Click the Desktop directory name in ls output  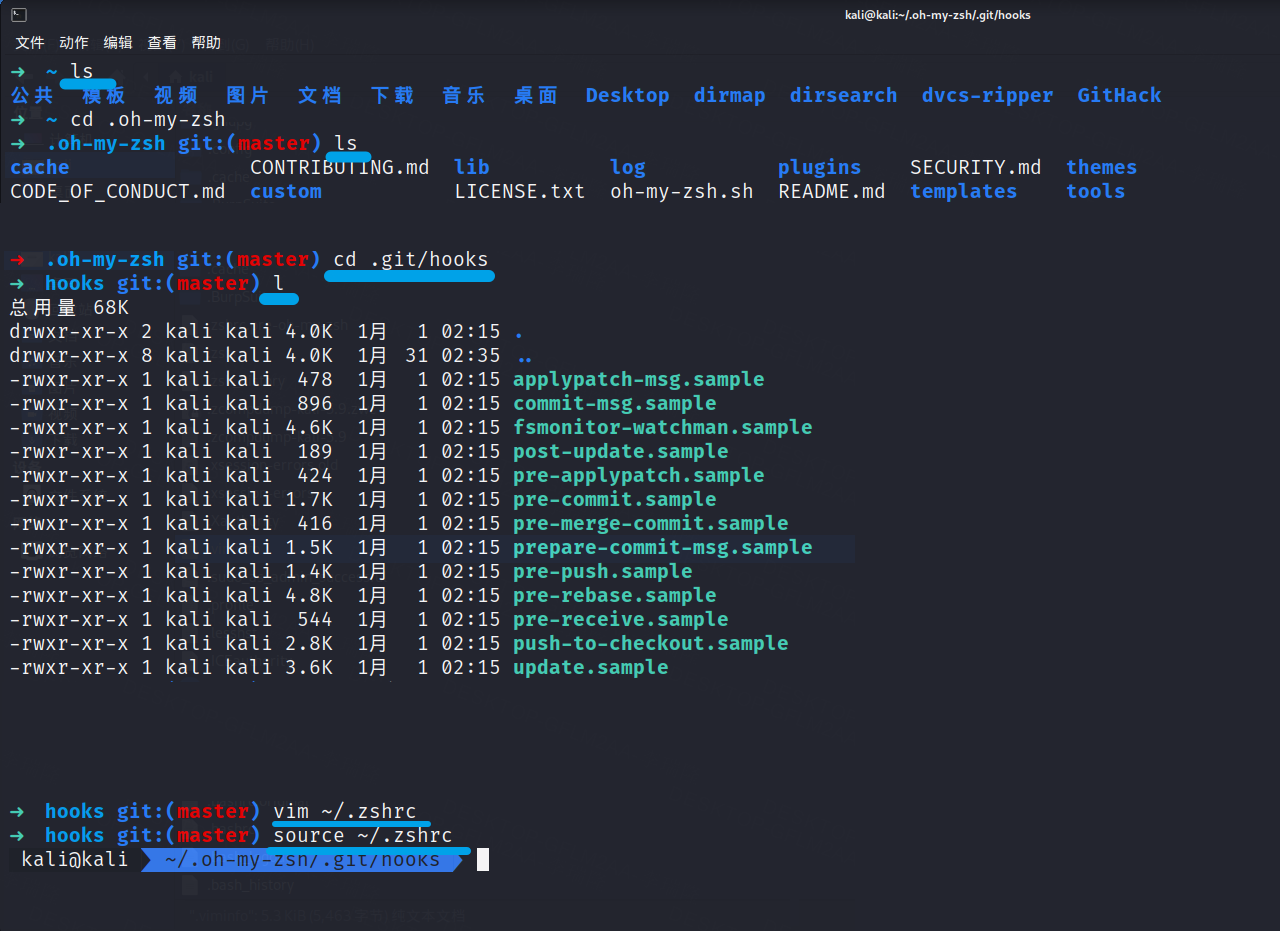(x=627, y=95)
